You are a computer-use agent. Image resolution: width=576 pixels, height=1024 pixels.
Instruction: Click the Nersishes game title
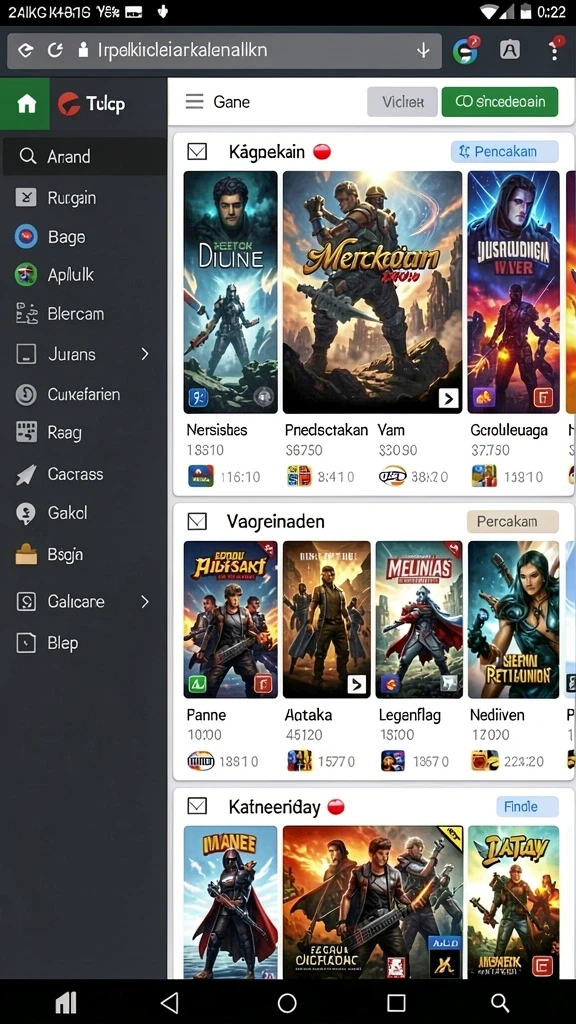(217, 430)
